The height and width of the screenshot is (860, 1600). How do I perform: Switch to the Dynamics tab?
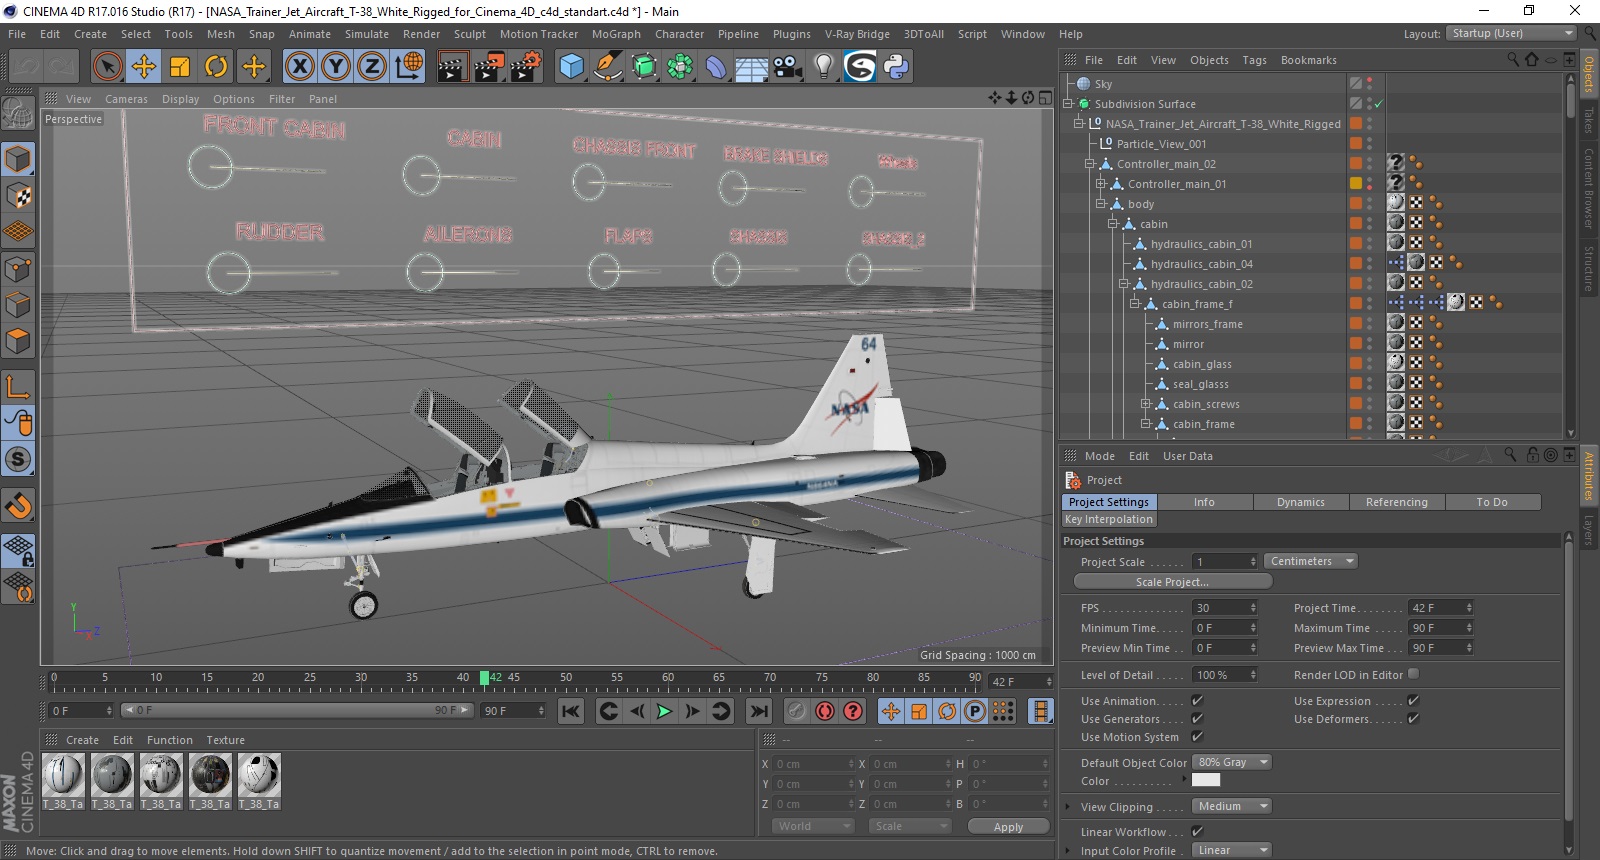click(1301, 502)
